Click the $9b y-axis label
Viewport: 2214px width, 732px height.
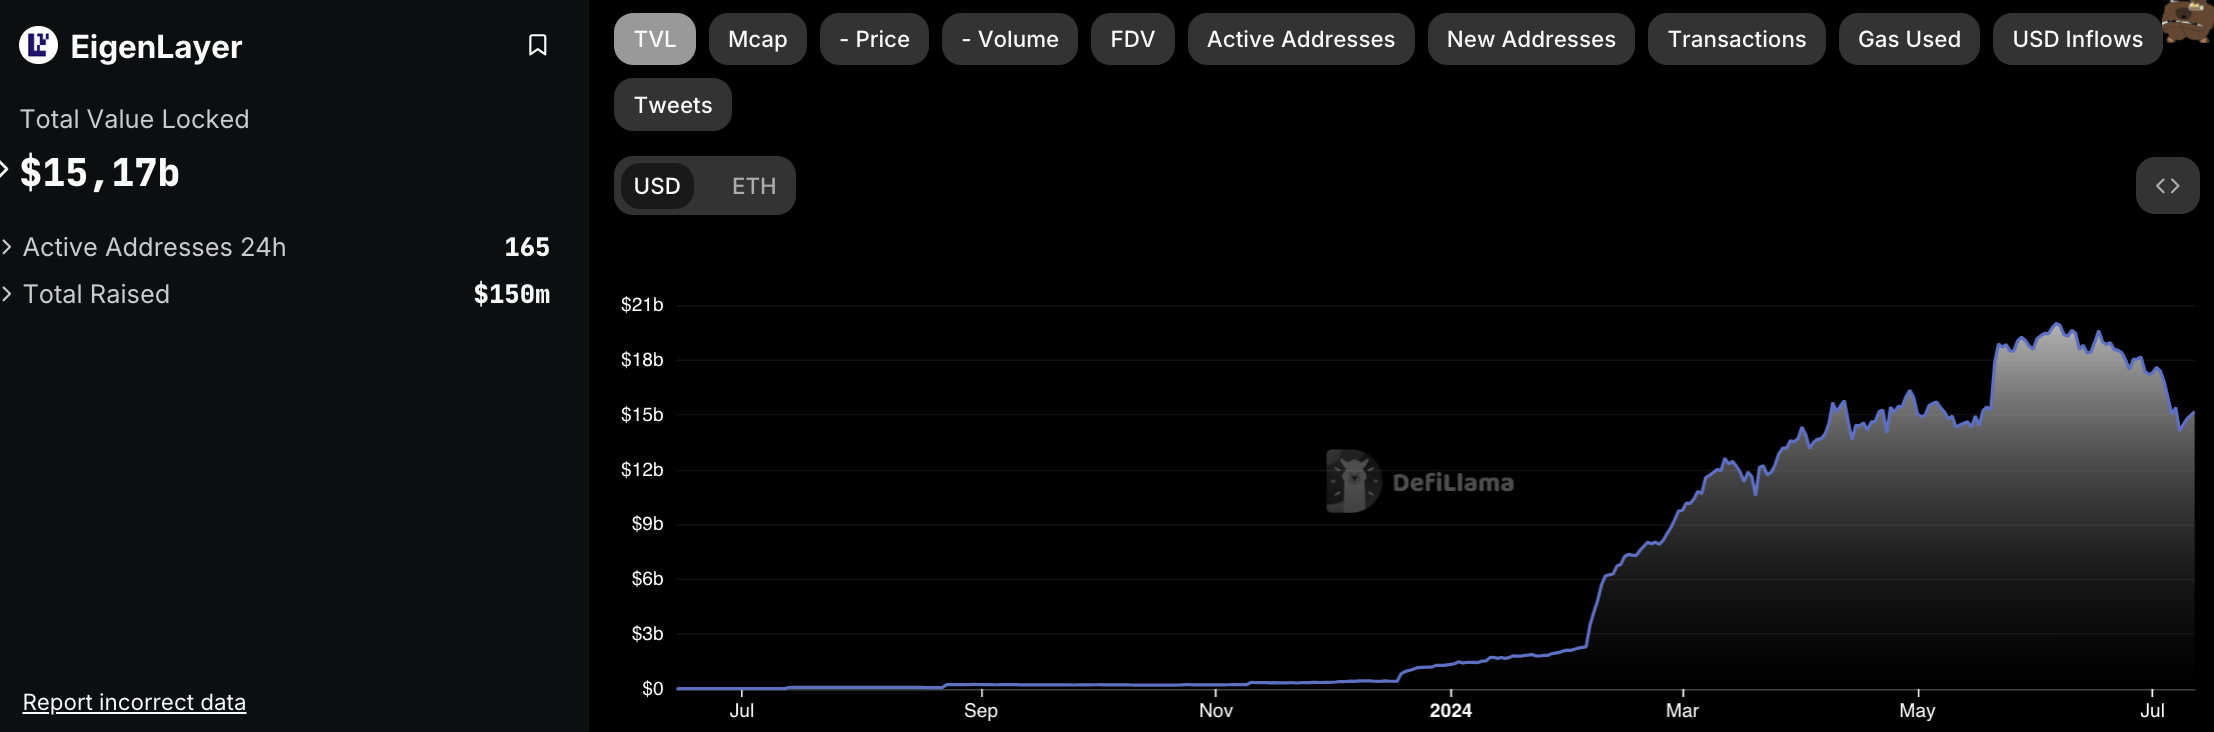pos(647,524)
